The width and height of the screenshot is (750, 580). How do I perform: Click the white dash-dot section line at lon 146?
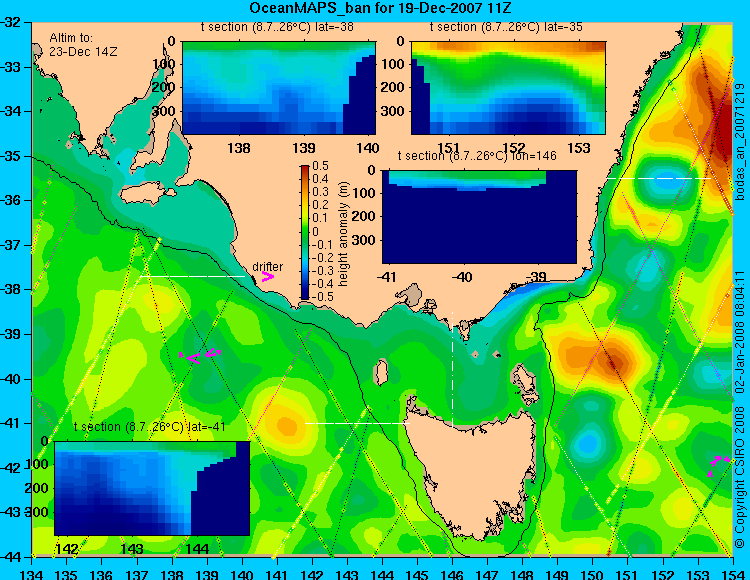pyautogui.click(x=452, y=370)
